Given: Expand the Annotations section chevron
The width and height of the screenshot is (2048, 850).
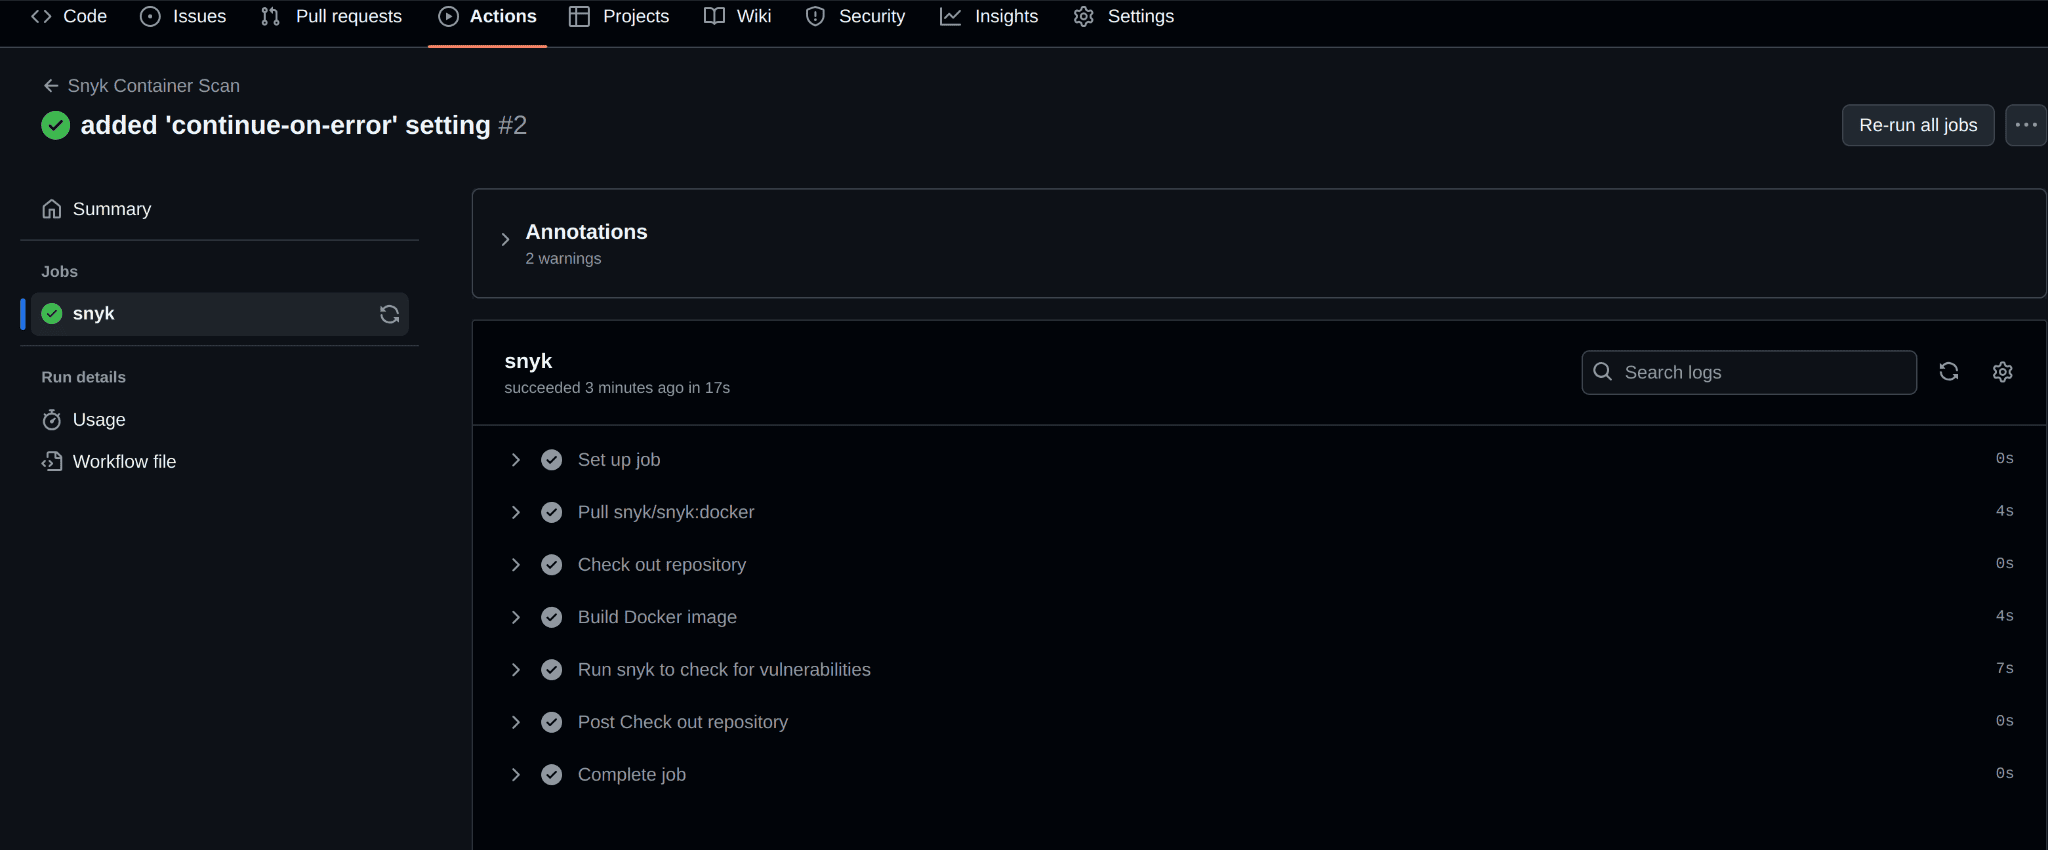Looking at the screenshot, I should point(505,239).
